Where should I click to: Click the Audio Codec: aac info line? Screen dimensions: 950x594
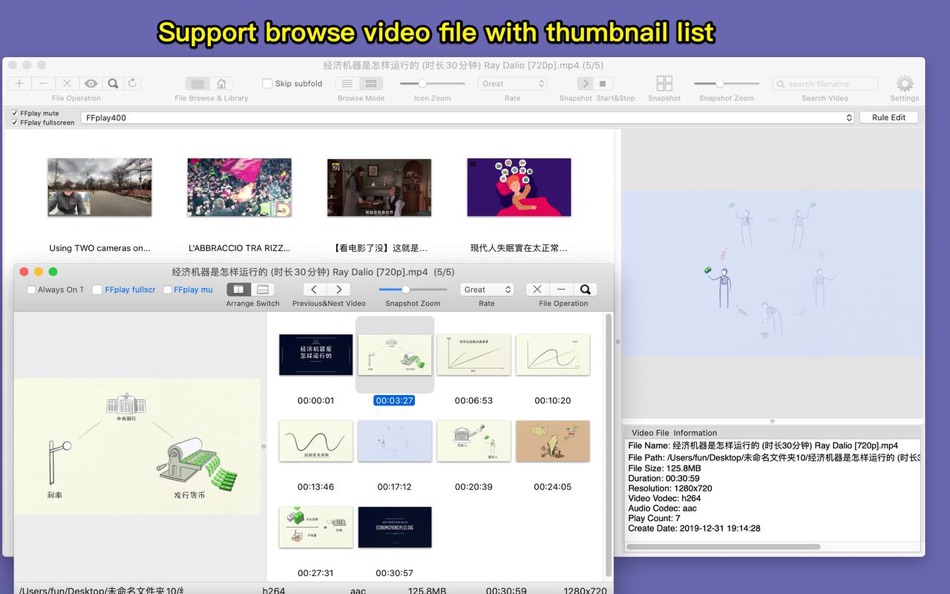coord(663,509)
